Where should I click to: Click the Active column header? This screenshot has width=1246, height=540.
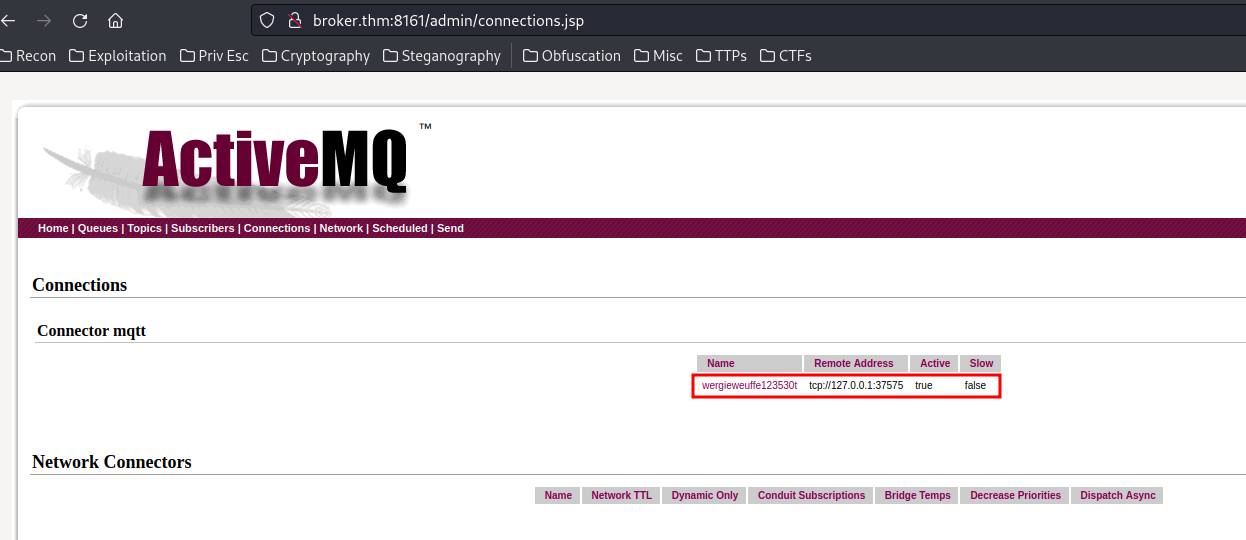(x=935, y=363)
